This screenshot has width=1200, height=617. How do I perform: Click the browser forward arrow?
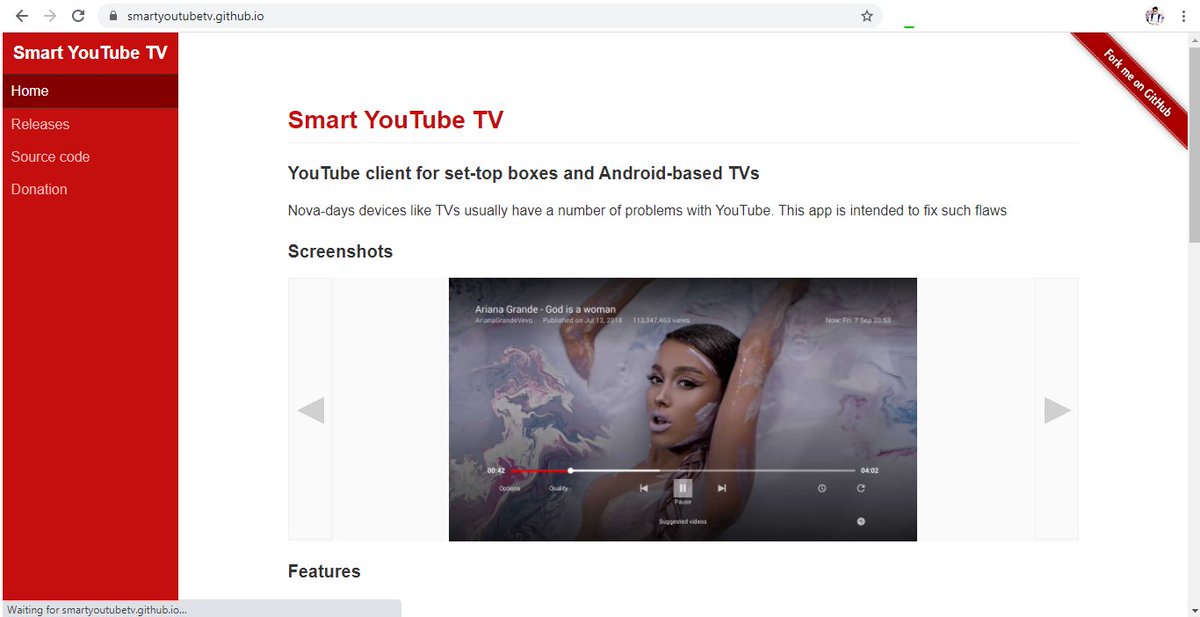tap(50, 16)
